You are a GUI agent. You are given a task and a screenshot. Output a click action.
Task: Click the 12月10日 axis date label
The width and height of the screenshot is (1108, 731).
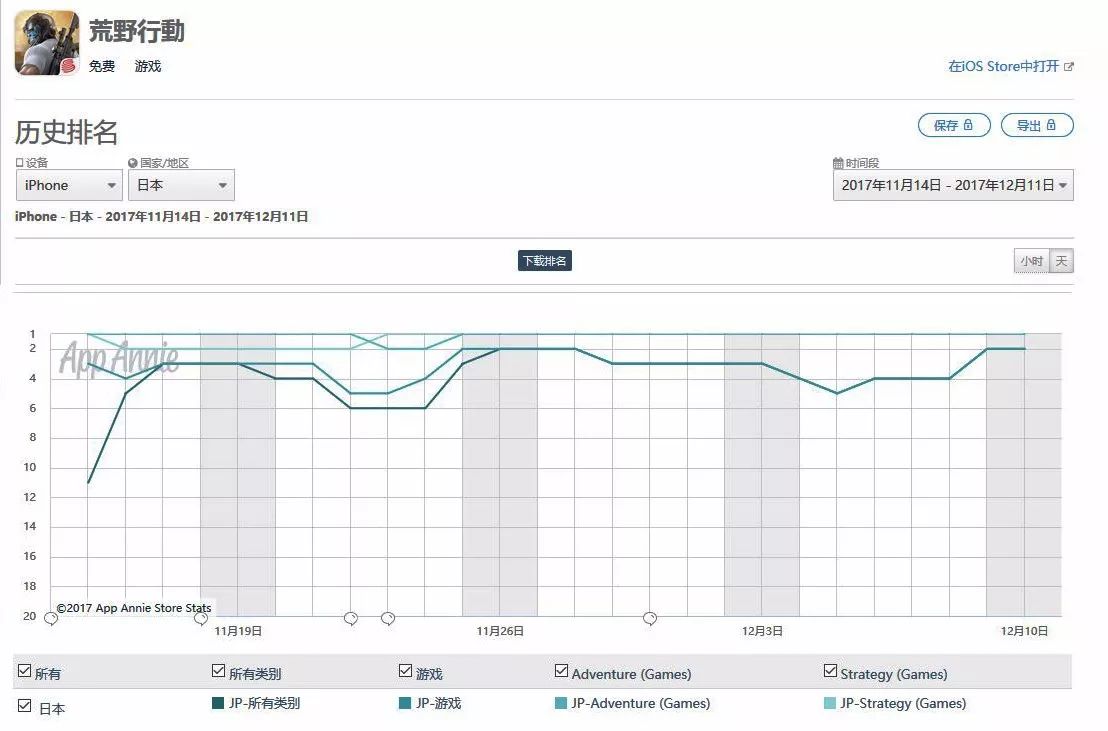(1025, 631)
